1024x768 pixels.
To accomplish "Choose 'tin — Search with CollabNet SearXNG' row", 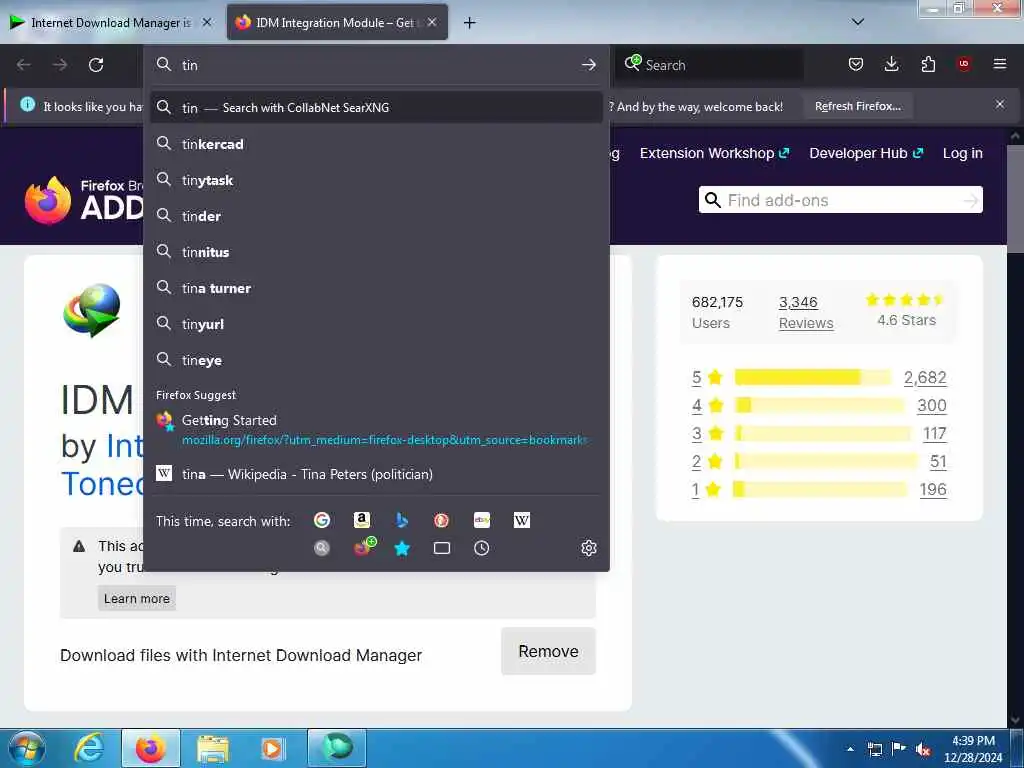I will pos(376,107).
